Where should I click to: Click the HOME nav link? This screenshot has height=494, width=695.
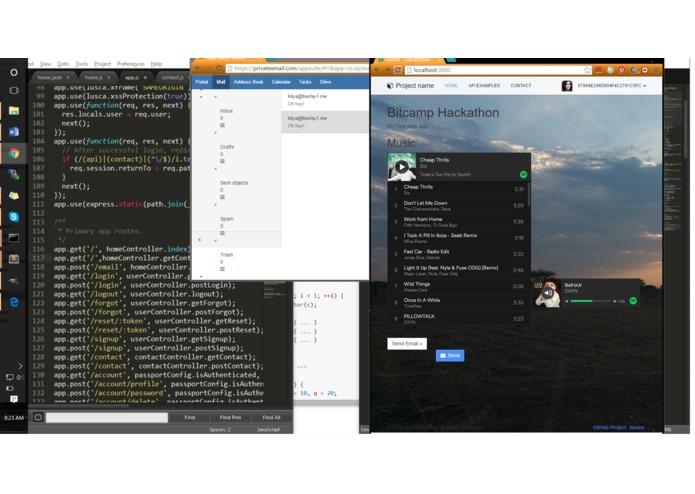[451, 86]
